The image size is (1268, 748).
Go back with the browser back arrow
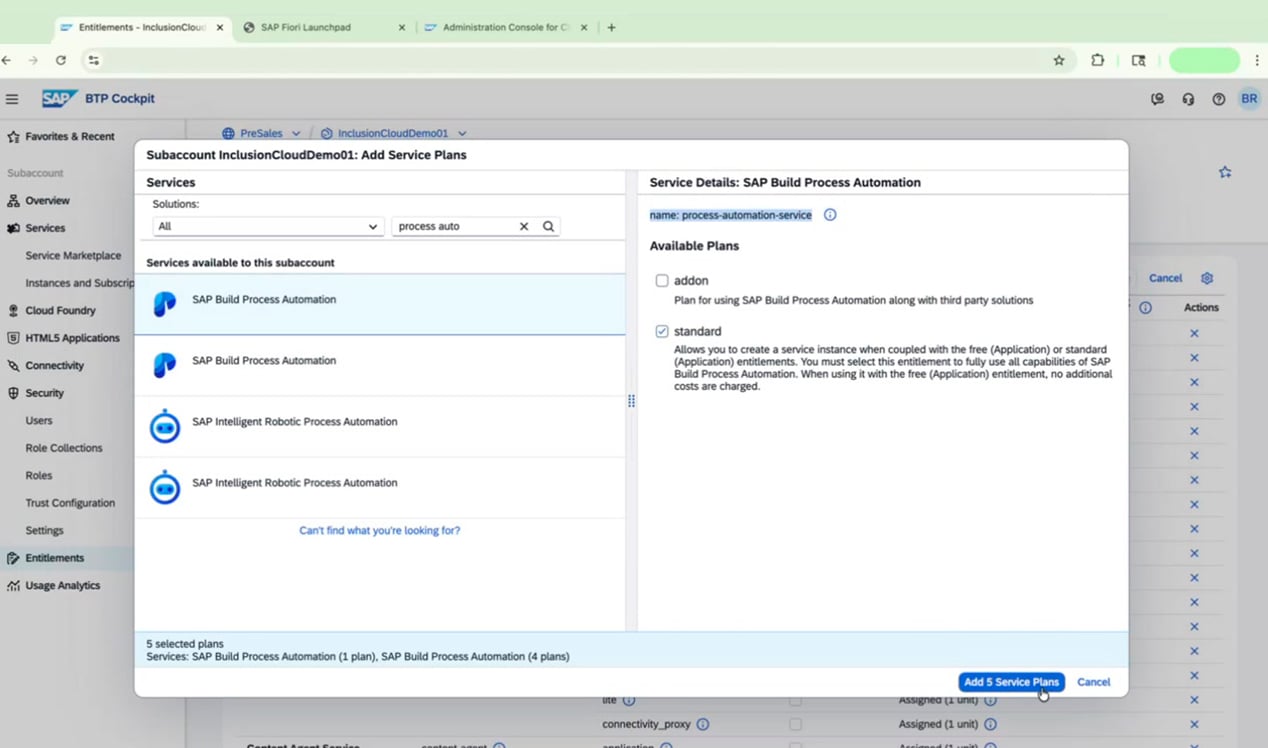[x=6, y=60]
